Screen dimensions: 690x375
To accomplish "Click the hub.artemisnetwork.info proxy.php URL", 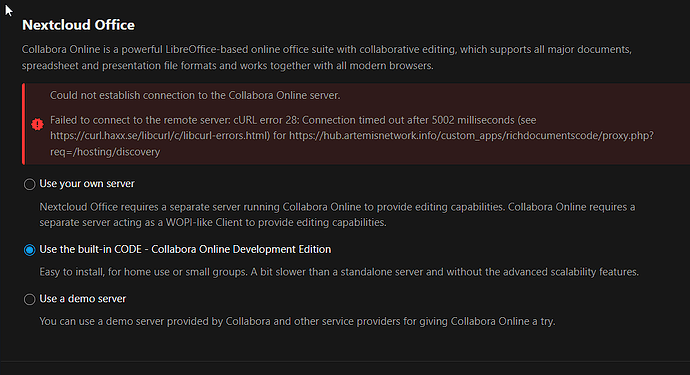I will (471, 136).
